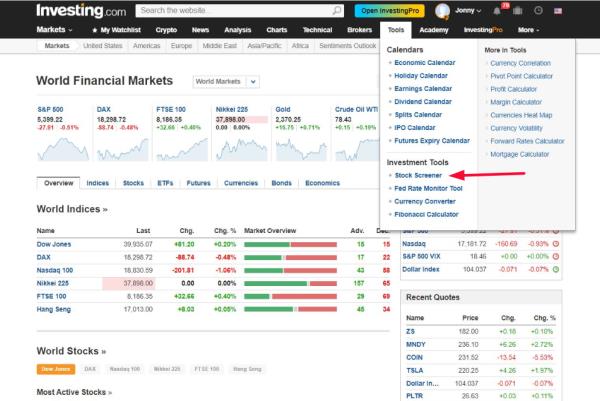The width and height of the screenshot is (600, 401).
Task: Click the search magnifier icon
Action: coord(337,11)
